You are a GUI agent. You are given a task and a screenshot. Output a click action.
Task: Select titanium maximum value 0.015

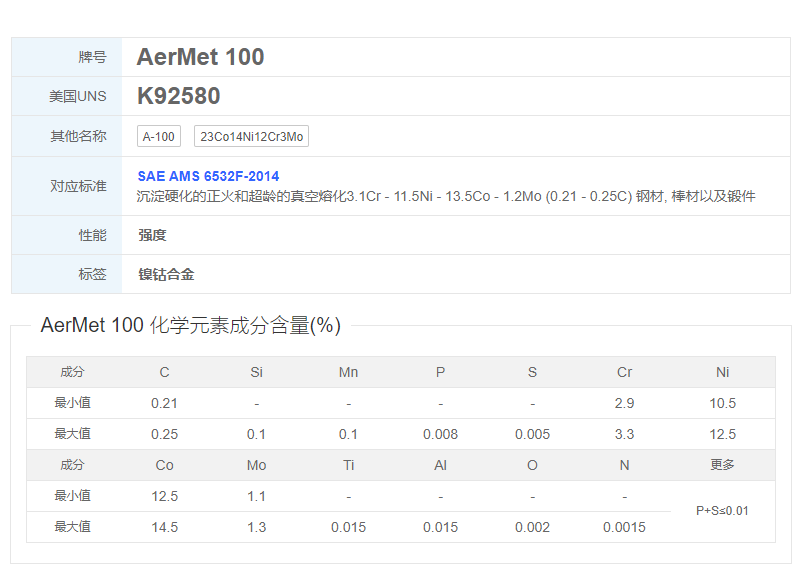tap(348, 527)
